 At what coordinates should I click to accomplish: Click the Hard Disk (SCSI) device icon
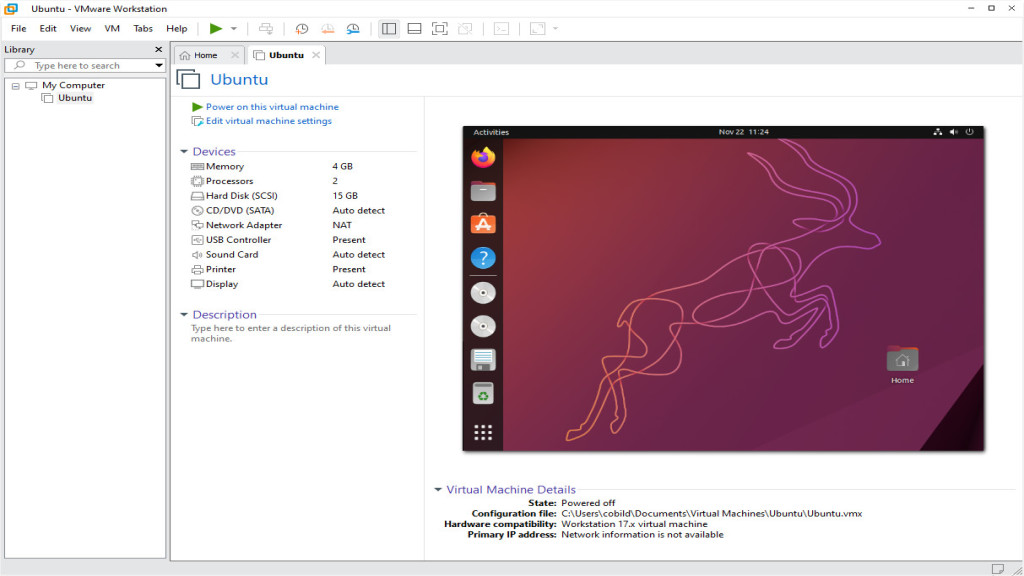pos(198,195)
